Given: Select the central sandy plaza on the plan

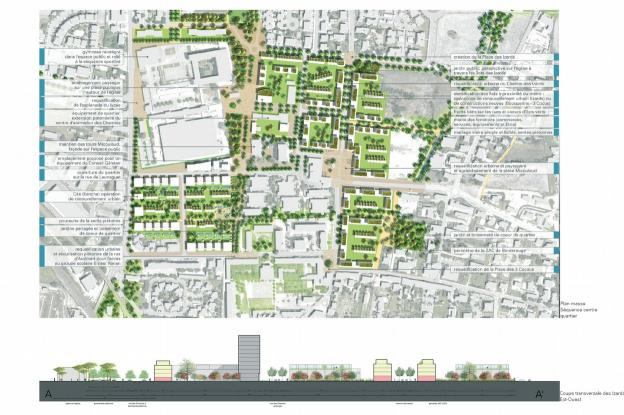Looking at the screenshot, I should [342, 166].
